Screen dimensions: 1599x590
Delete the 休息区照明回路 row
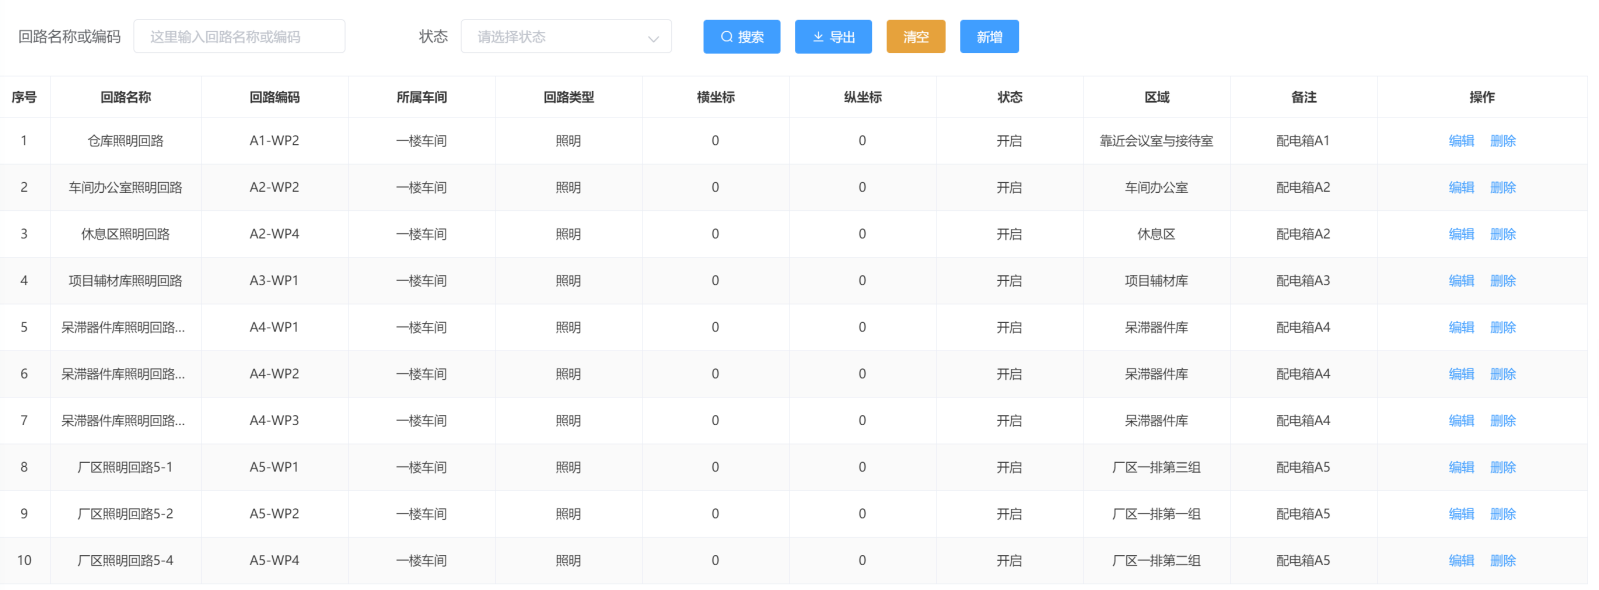(1502, 234)
